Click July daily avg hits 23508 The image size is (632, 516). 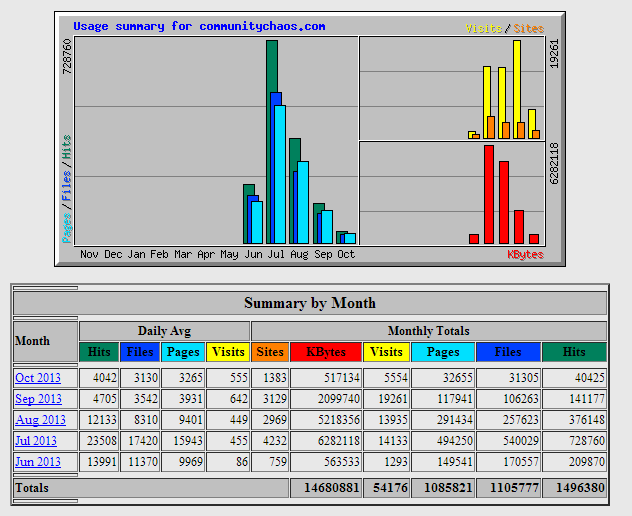pos(99,441)
